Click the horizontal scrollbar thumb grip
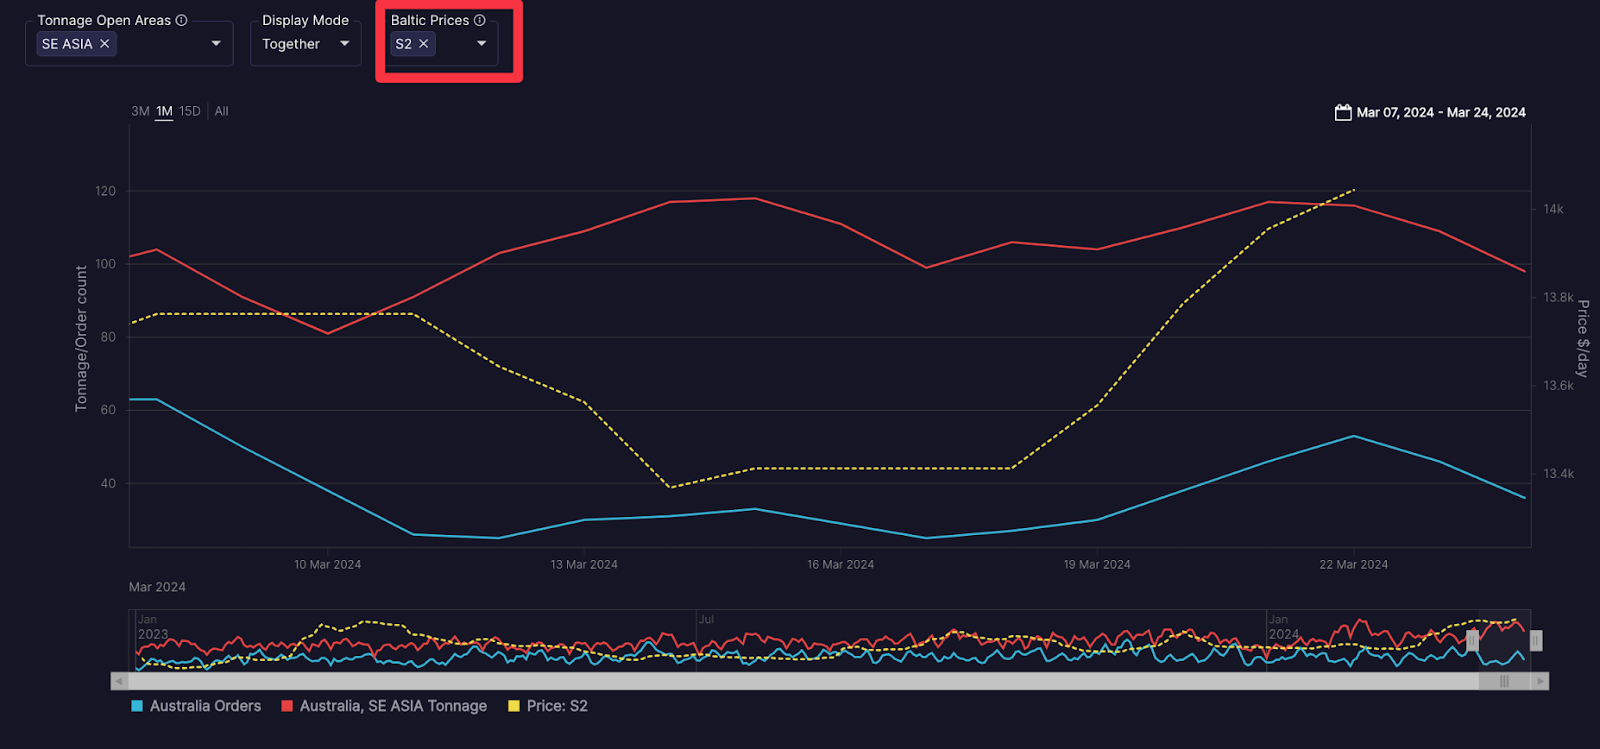Screen dimensions: 1600x749 pos(1504,681)
